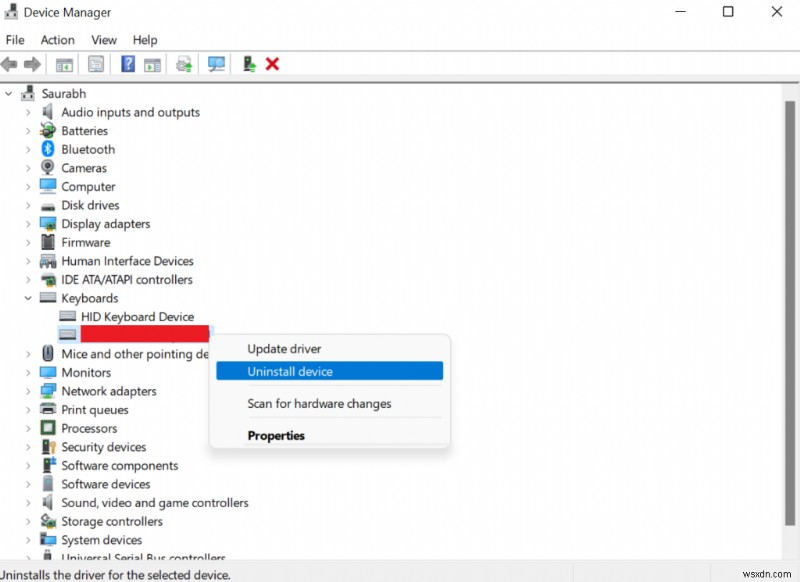This screenshot has height=582, width=800.
Task: Click the Network adapters icon
Action: coord(48,391)
